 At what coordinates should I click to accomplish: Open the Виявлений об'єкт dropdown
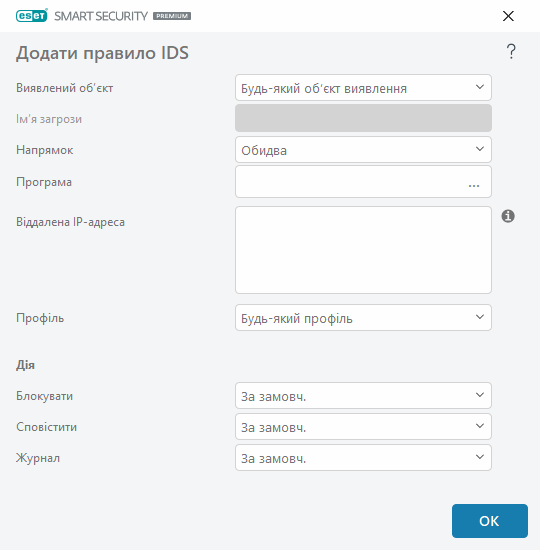(363, 88)
